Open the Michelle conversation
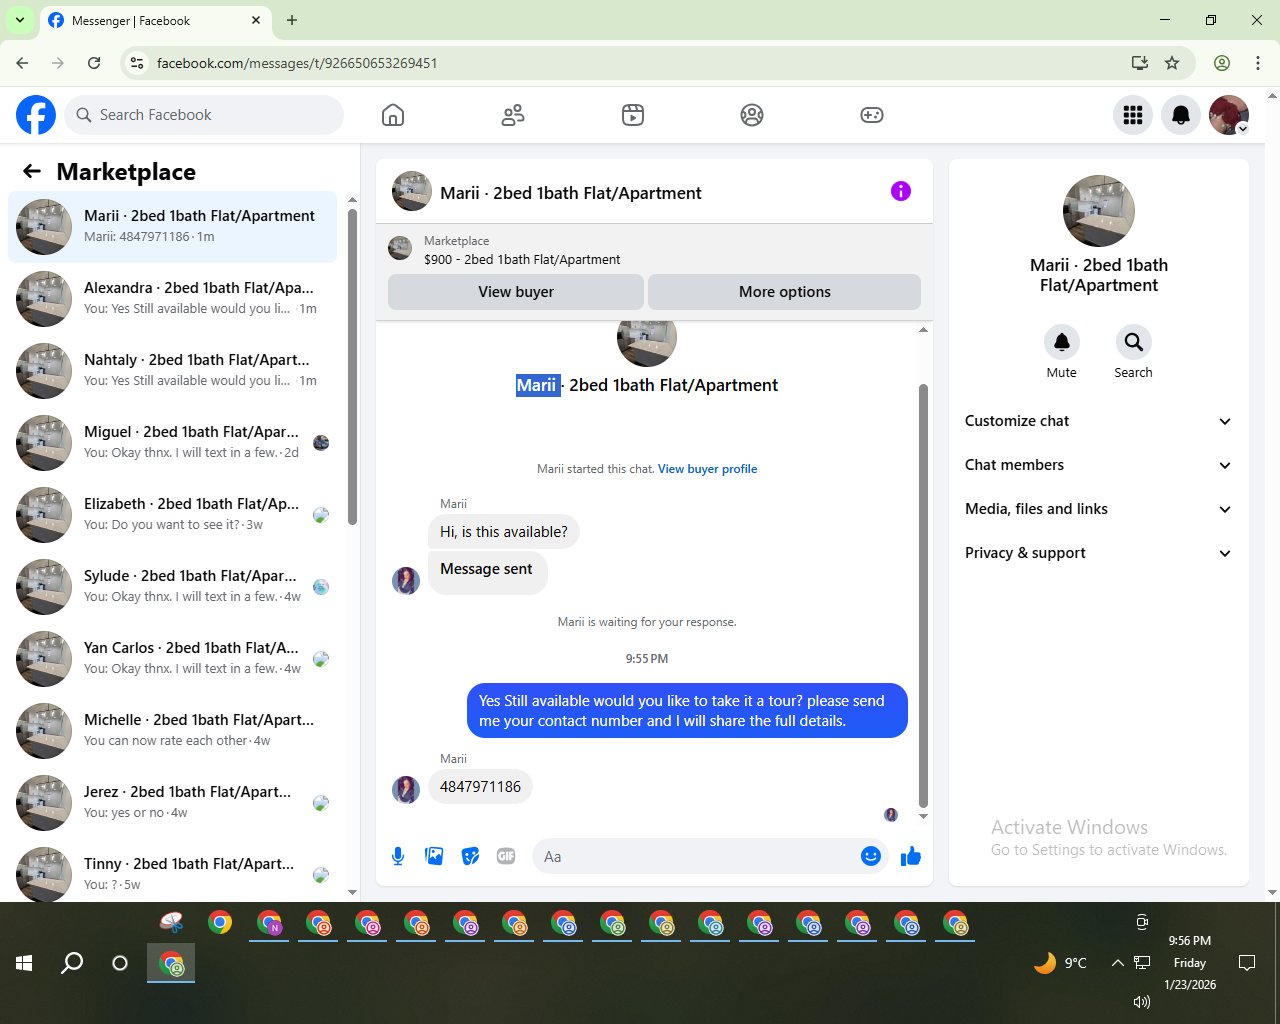 172,731
